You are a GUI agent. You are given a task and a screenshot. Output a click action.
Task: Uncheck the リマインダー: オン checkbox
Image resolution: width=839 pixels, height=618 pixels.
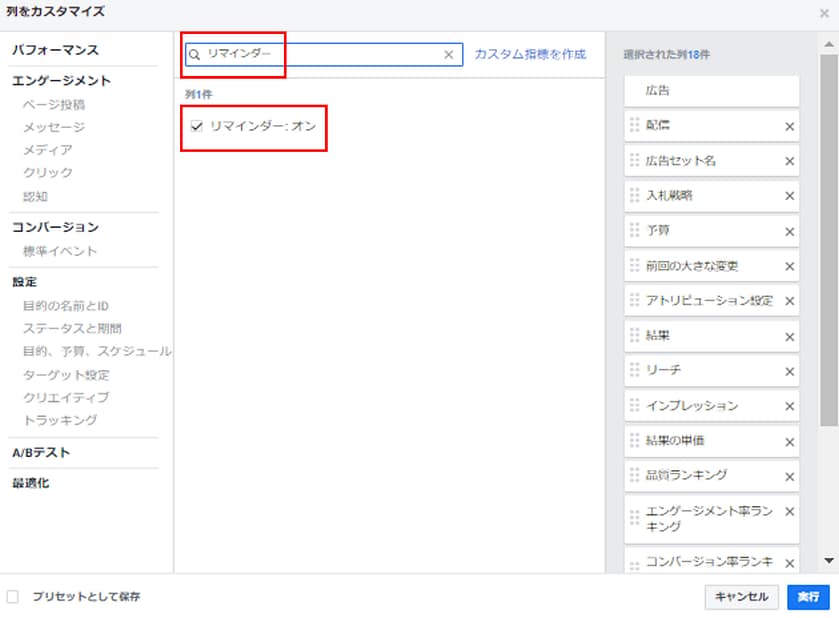pyautogui.click(x=197, y=126)
